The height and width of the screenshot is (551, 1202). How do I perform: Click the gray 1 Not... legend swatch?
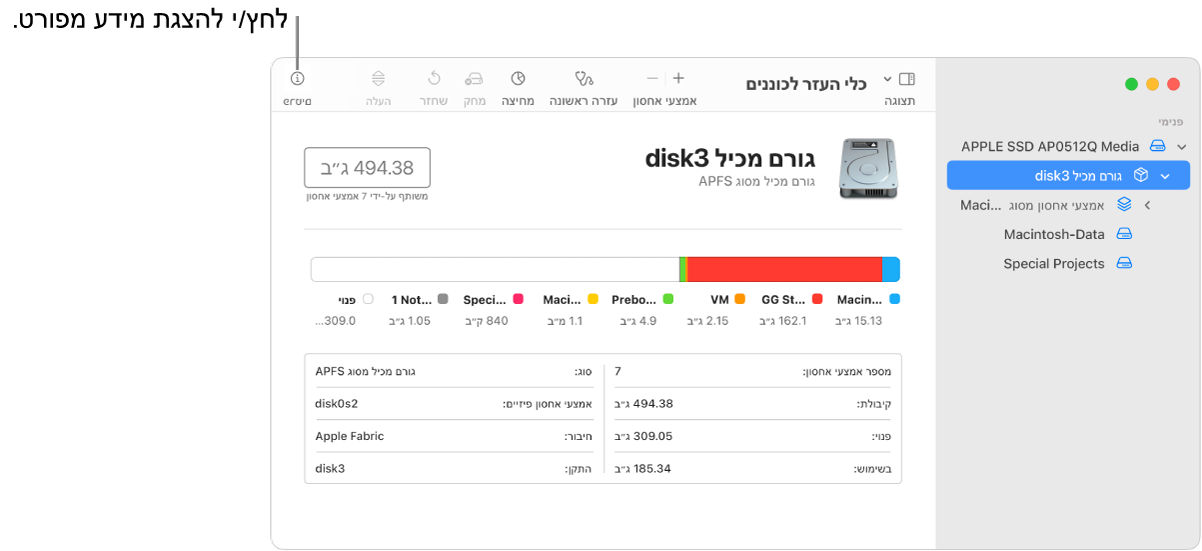point(443,299)
